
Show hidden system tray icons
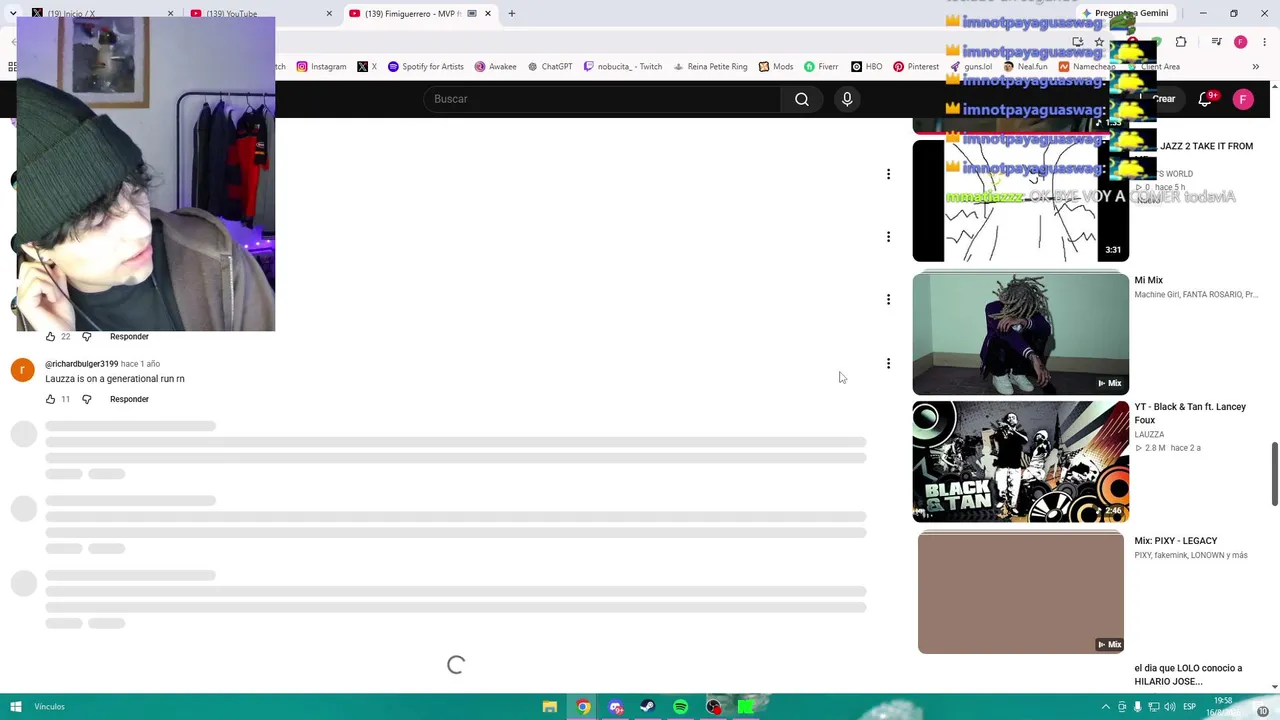coord(1106,707)
